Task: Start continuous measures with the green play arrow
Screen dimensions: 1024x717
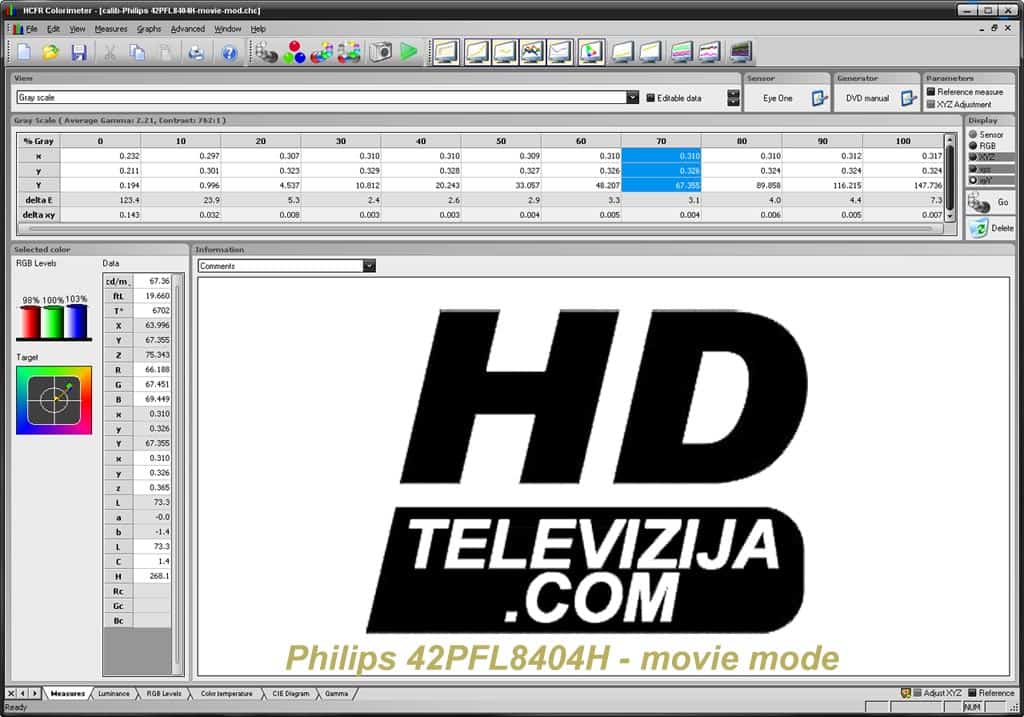Action: pyautogui.click(x=409, y=52)
